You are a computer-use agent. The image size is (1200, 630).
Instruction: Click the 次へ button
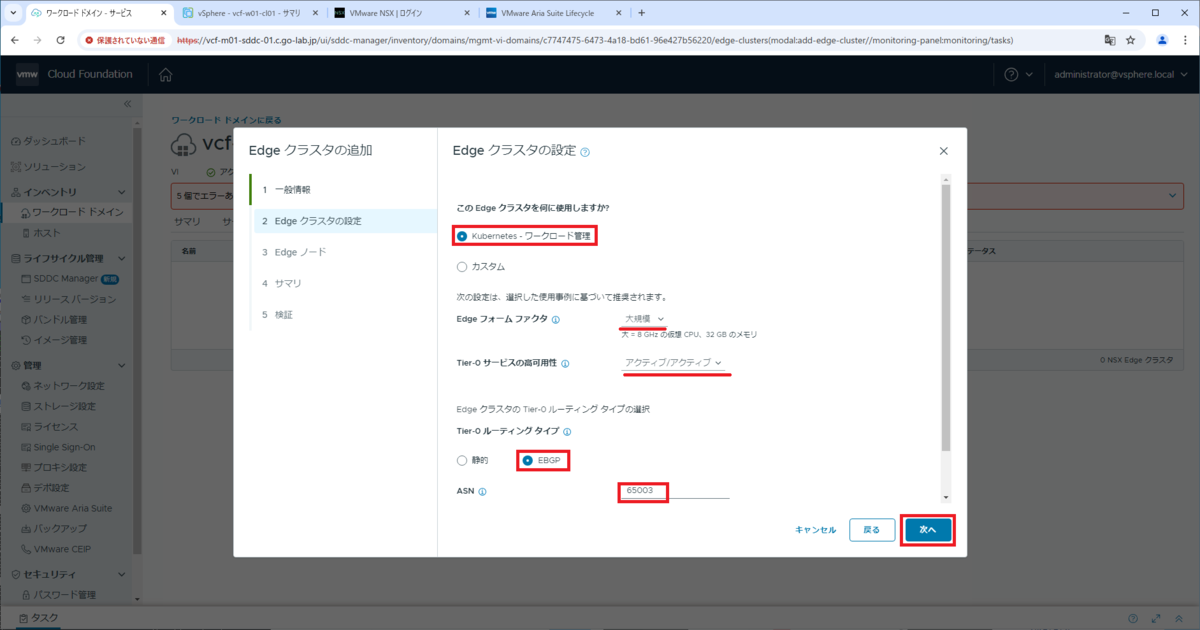(x=927, y=530)
